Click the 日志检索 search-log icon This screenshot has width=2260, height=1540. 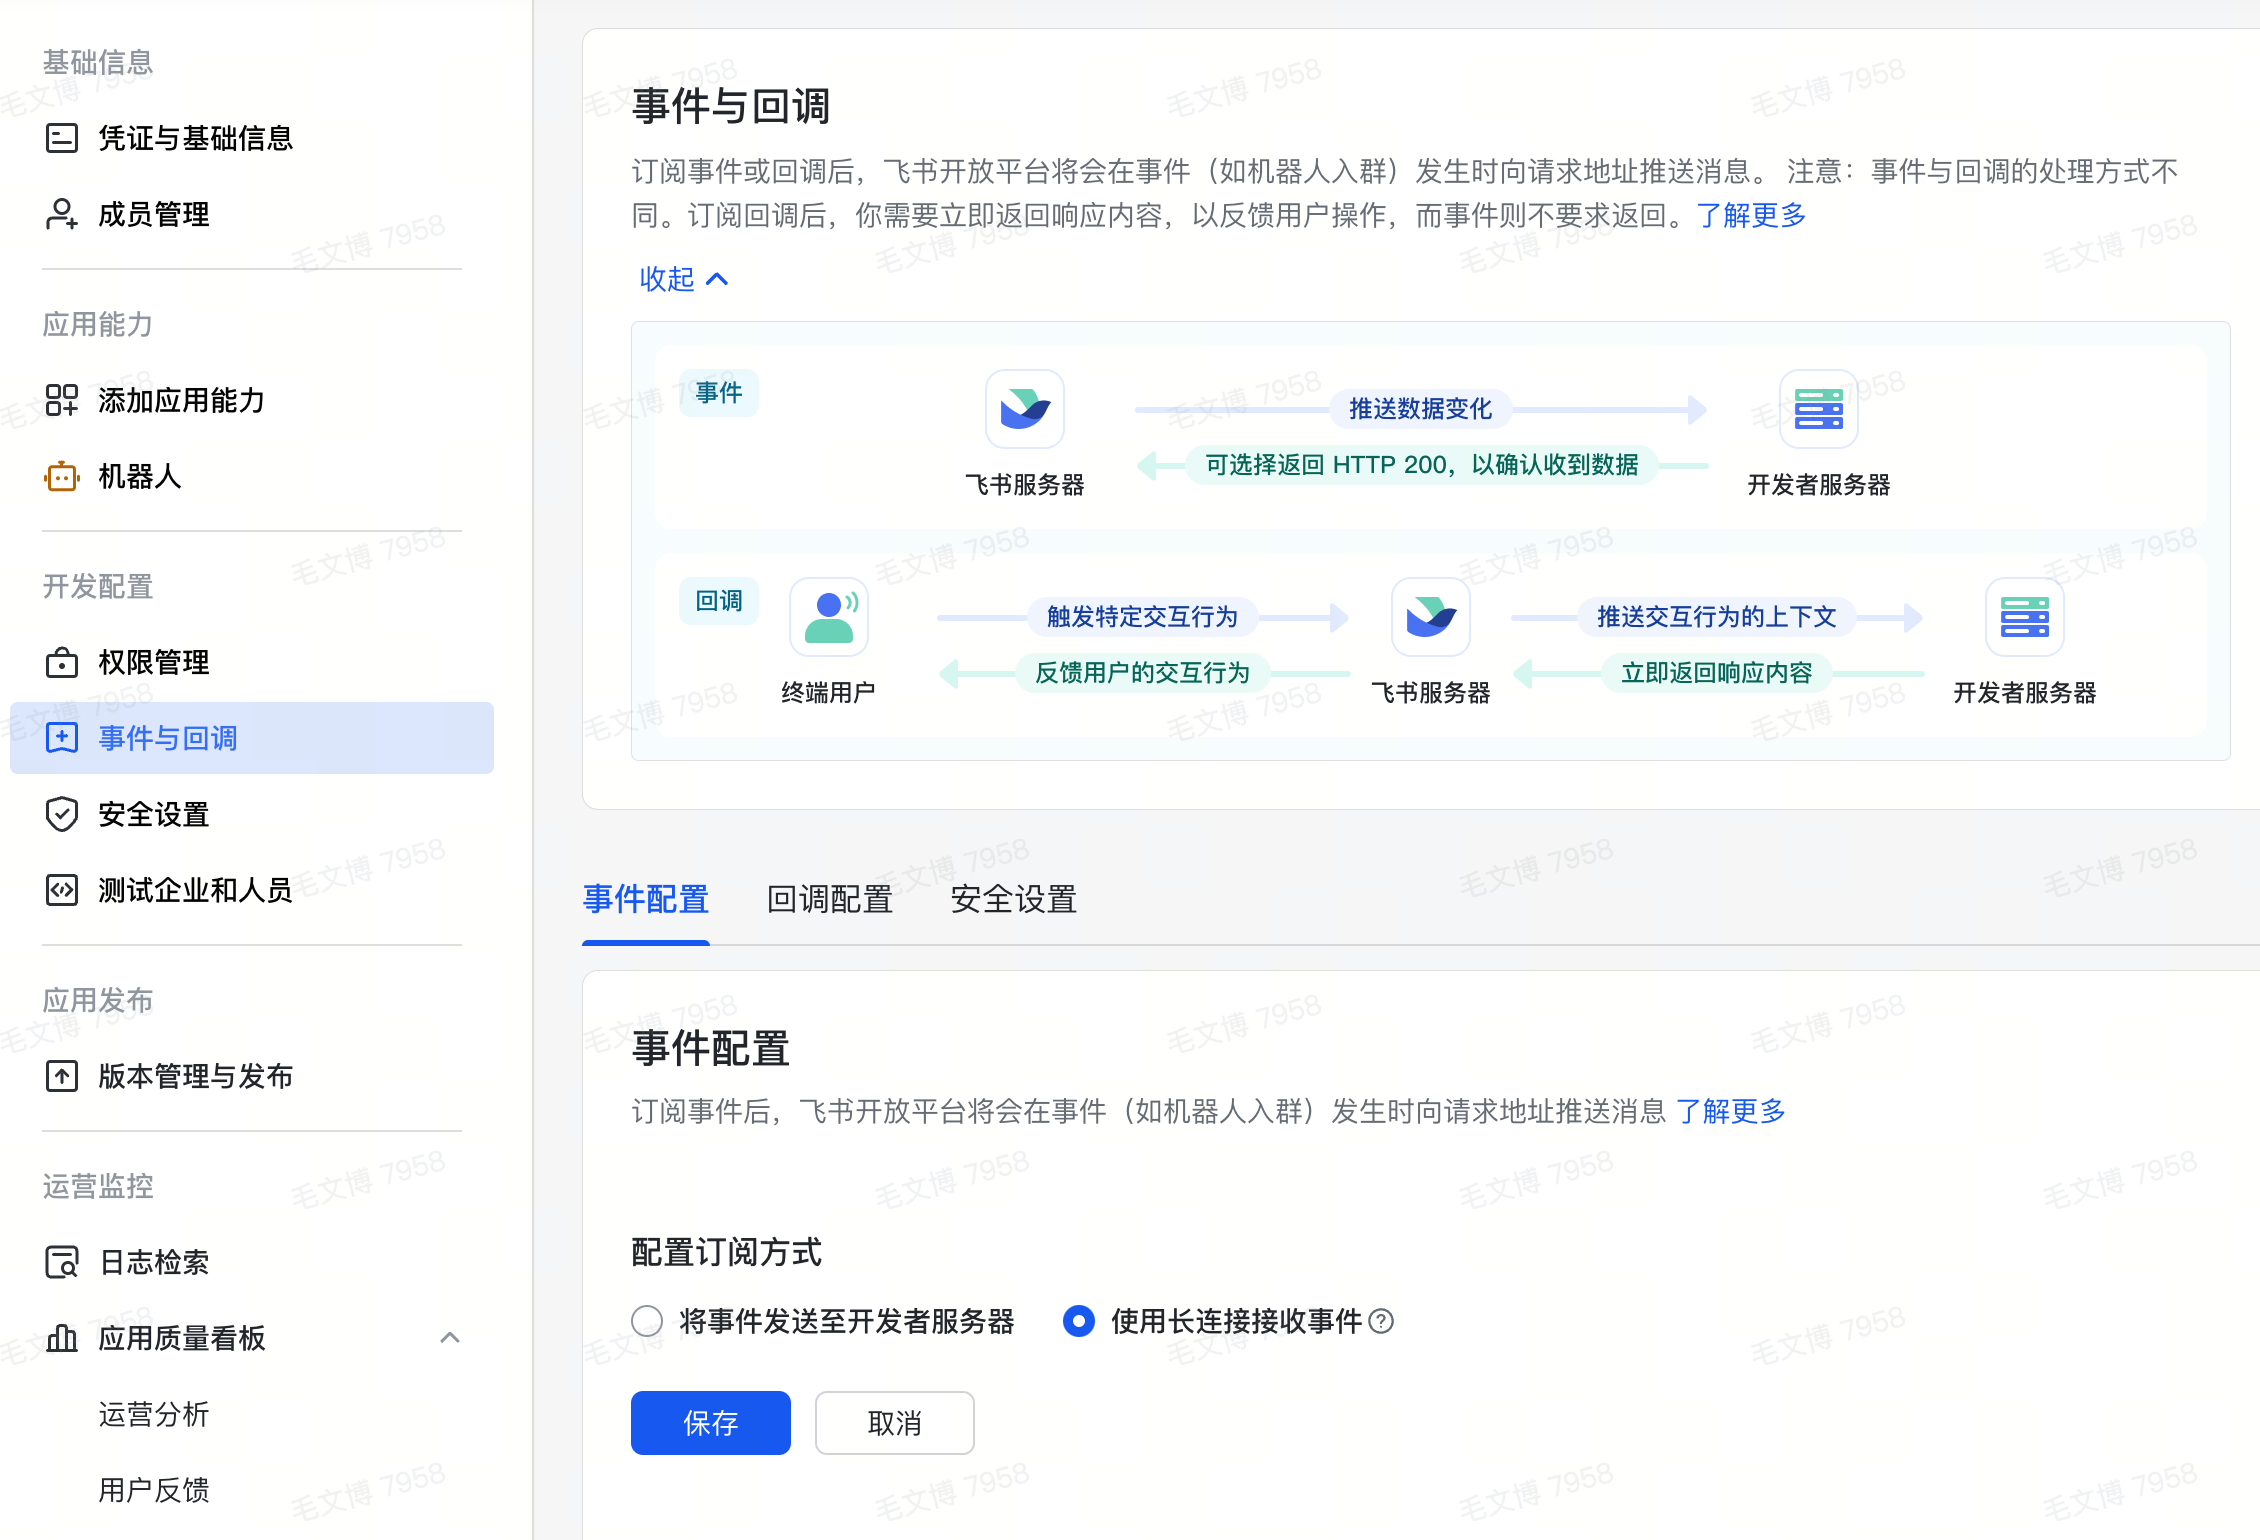[x=62, y=1262]
